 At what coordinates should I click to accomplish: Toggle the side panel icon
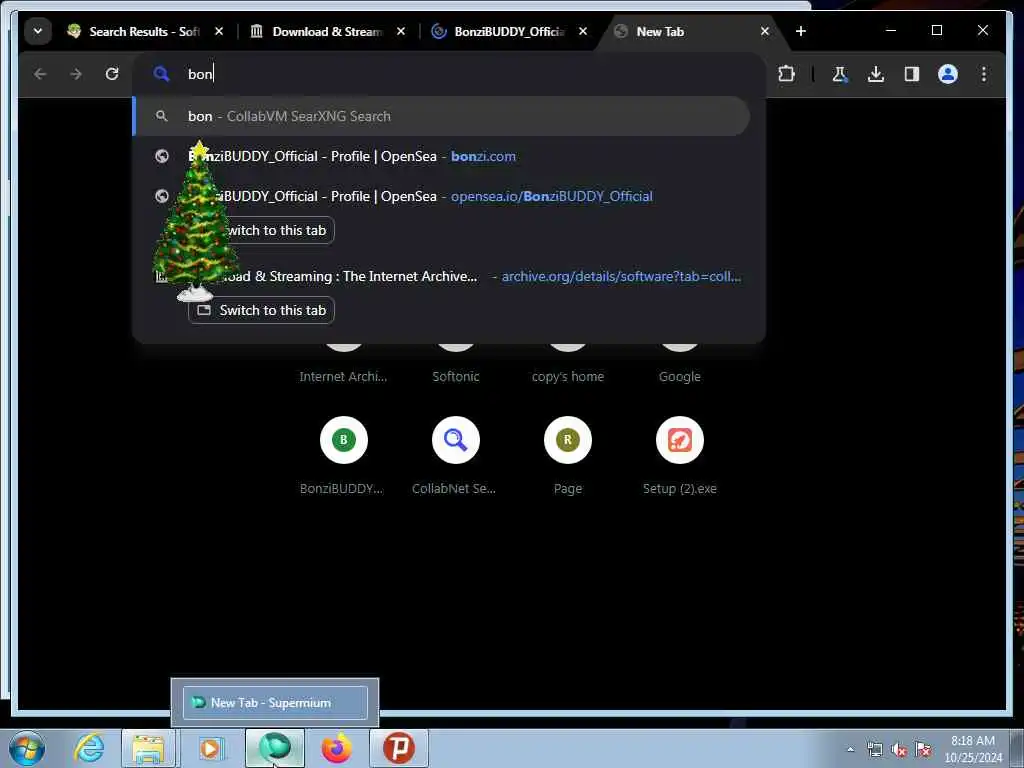pyautogui.click(x=912, y=74)
